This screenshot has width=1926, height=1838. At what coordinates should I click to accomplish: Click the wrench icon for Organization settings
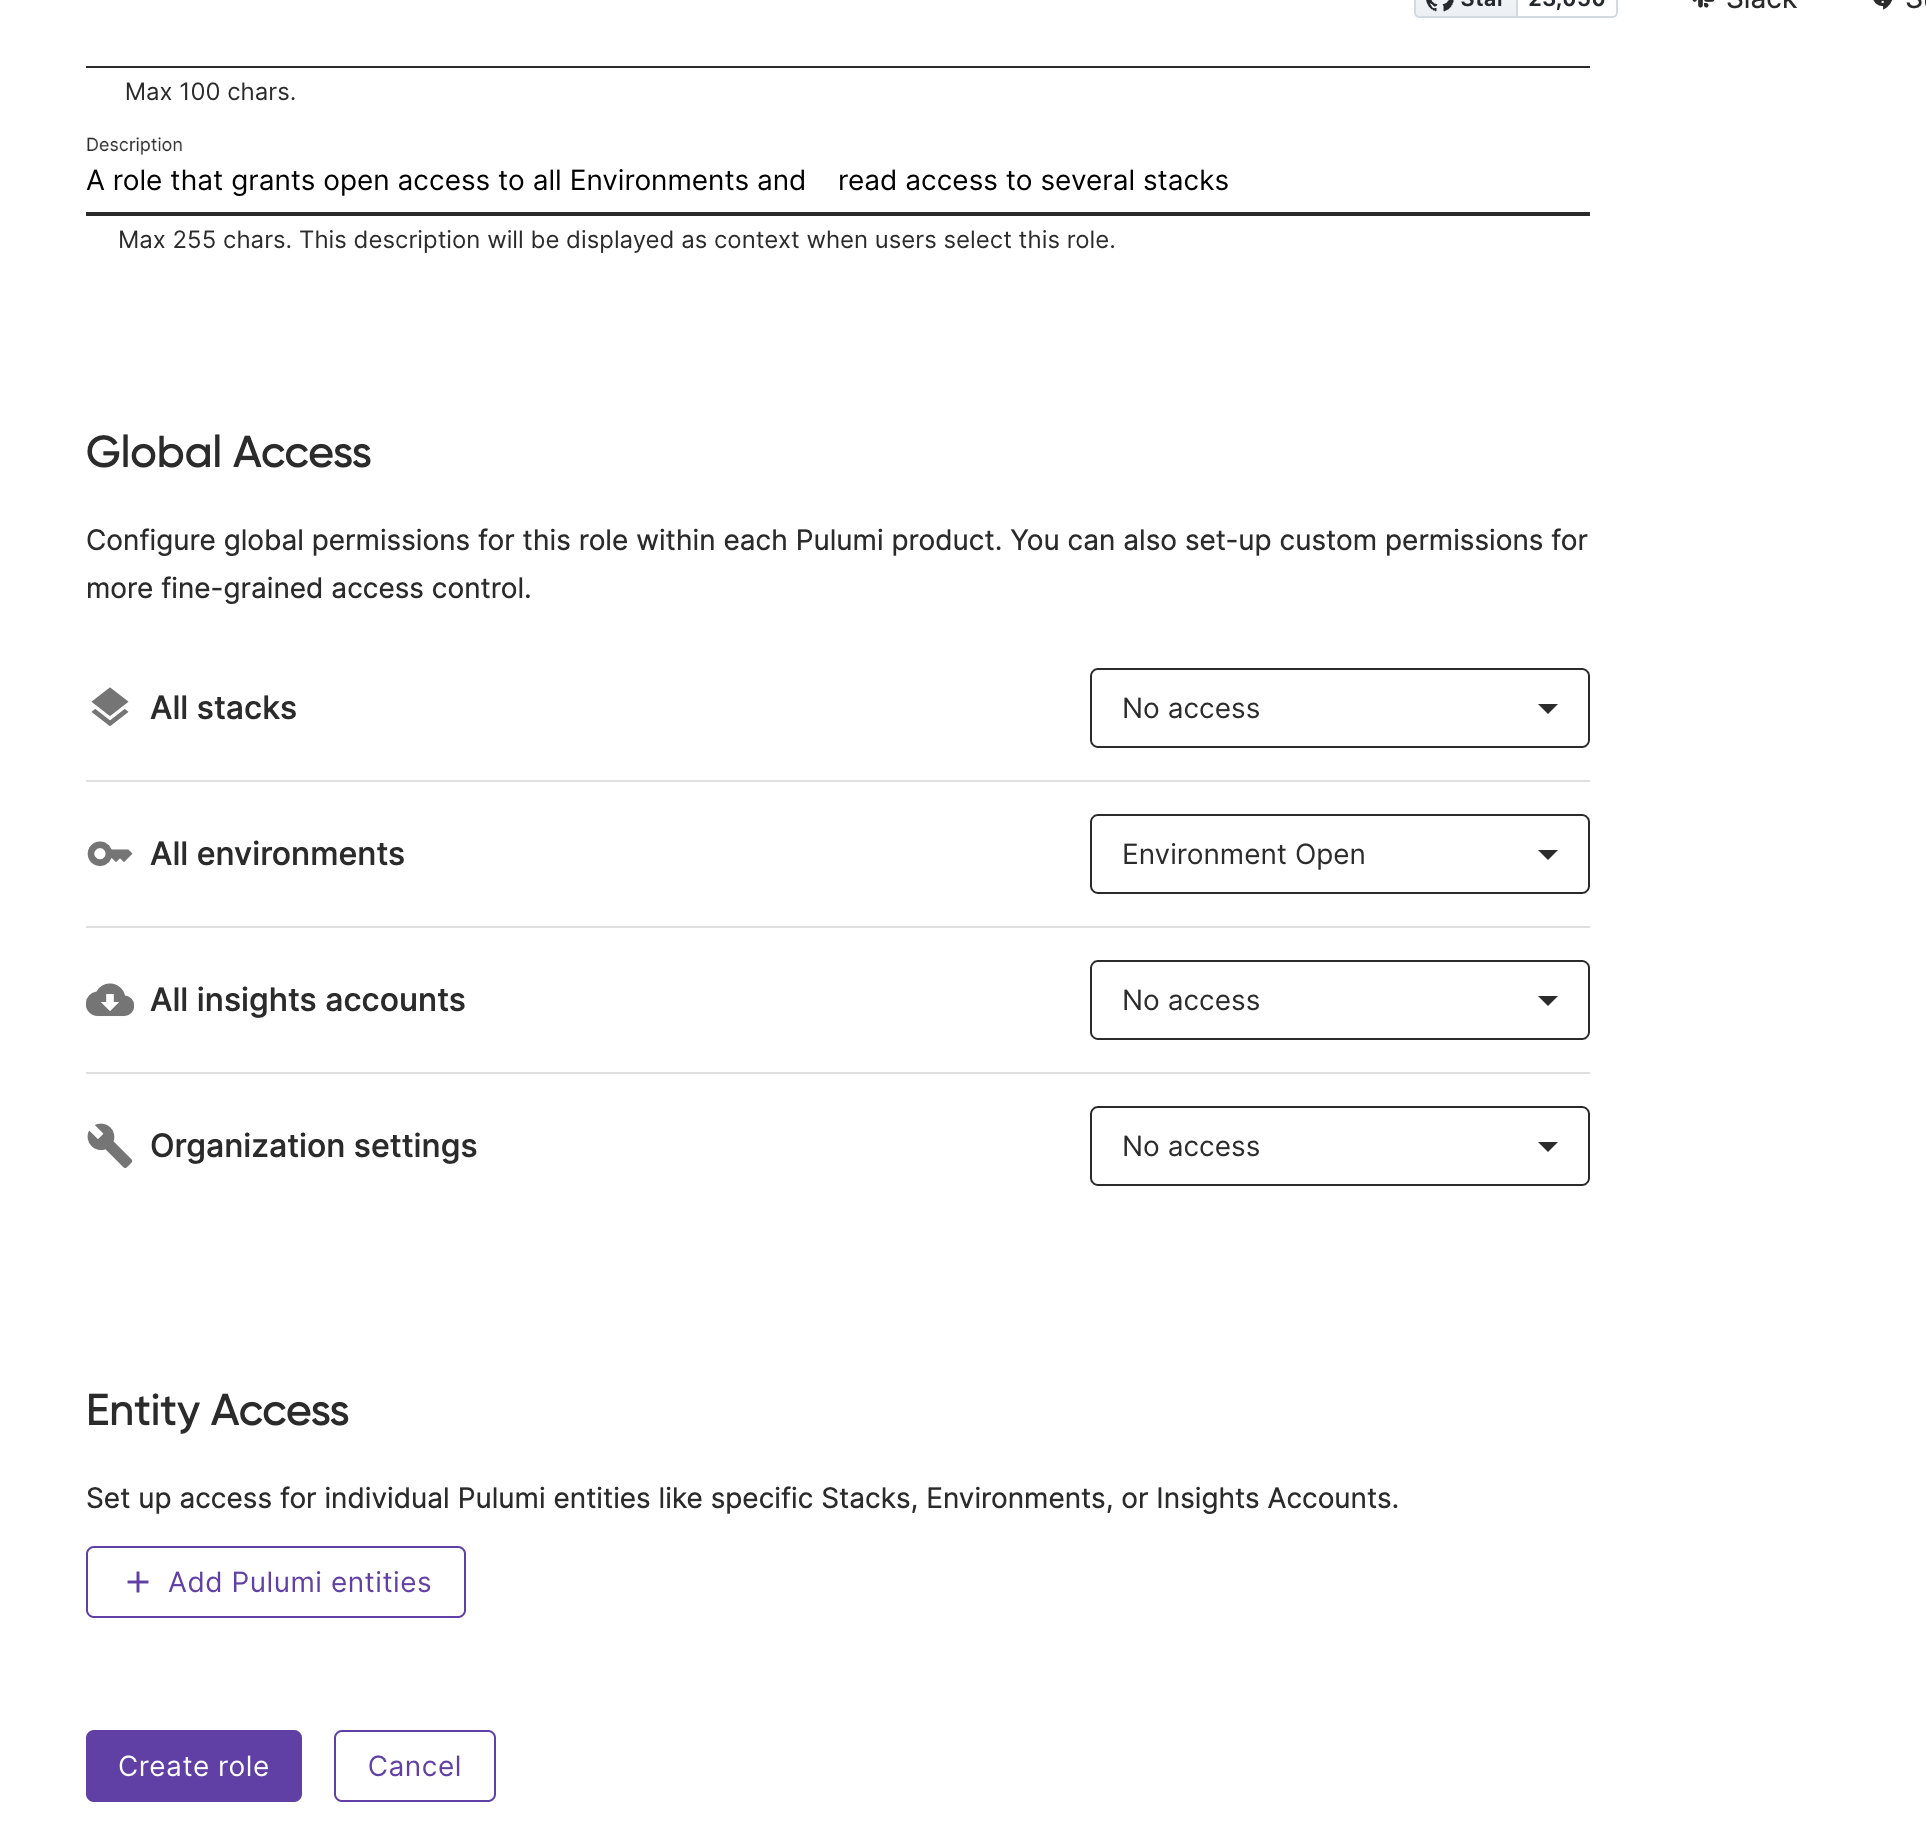point(109,1146)
